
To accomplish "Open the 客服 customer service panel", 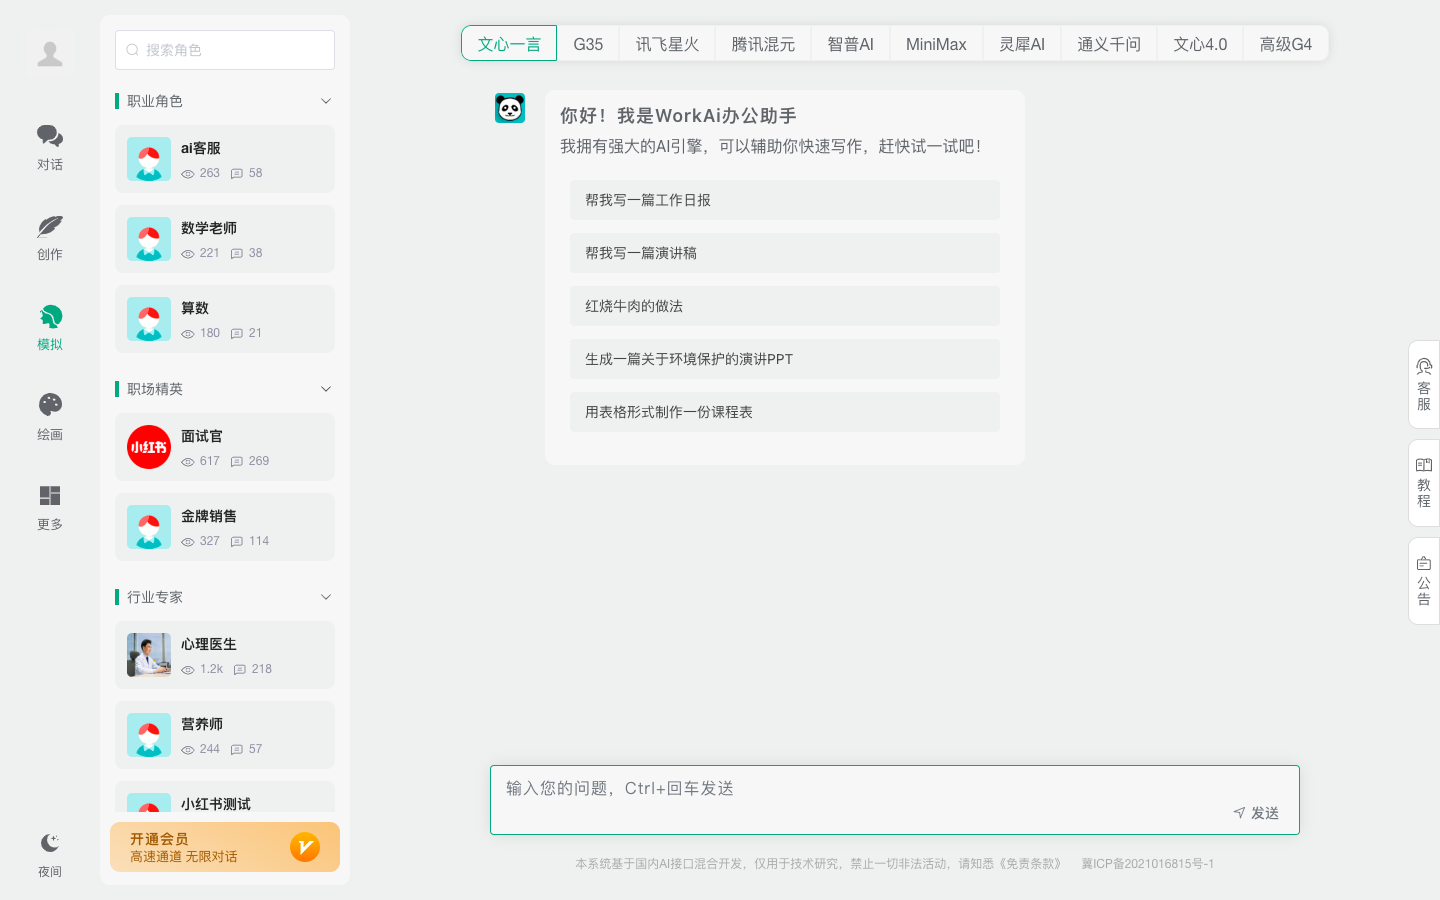I will [1423, 385].
